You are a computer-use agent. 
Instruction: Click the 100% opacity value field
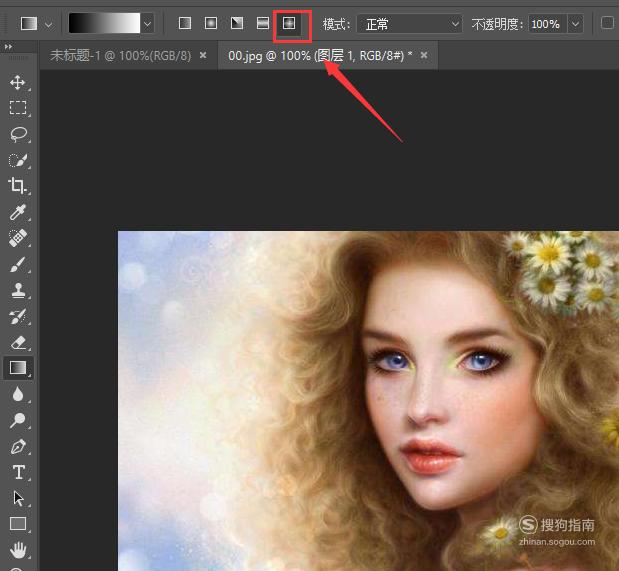[547, 24]
